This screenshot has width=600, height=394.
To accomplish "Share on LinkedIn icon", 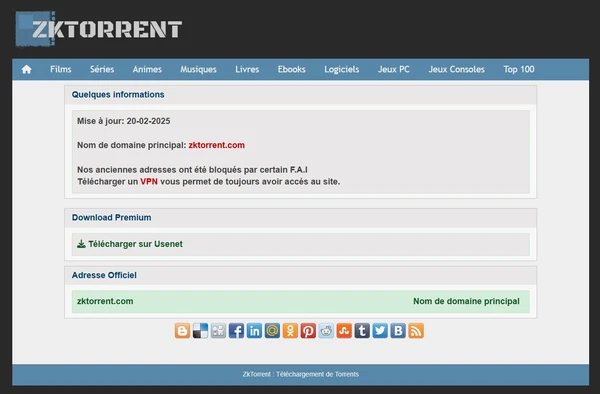I will click(254, 331).
